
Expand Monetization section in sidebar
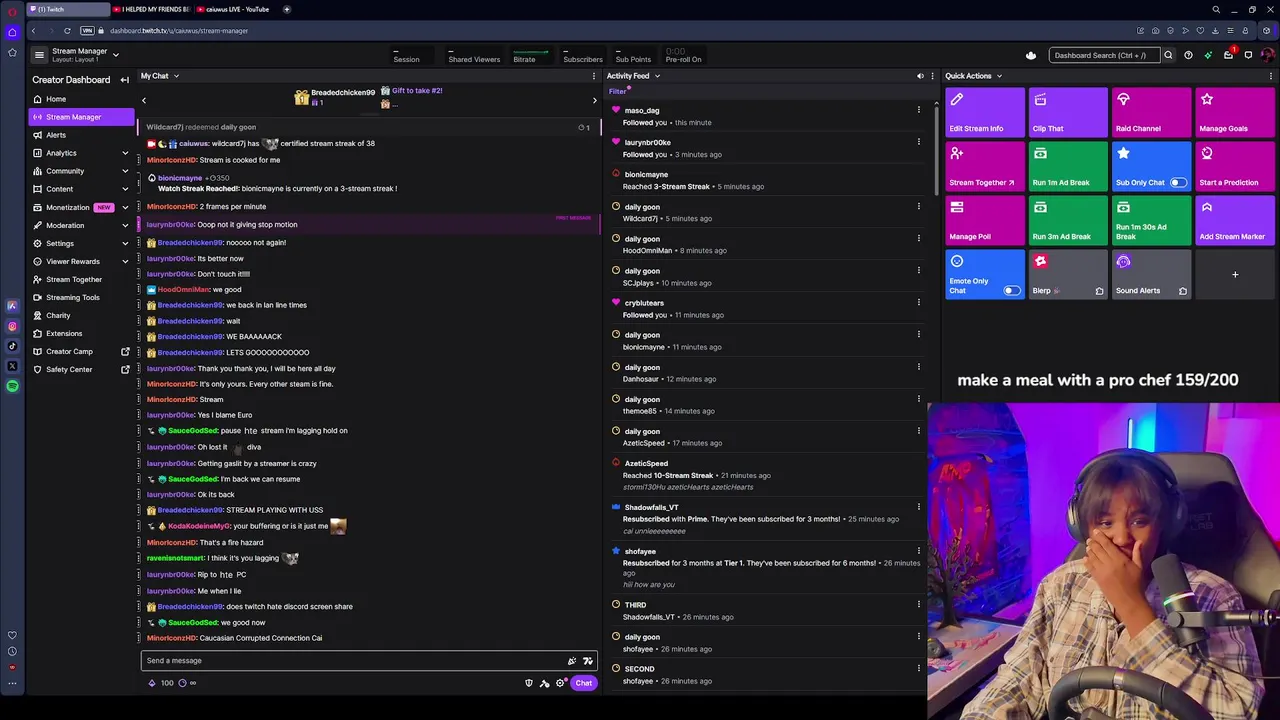125,207
